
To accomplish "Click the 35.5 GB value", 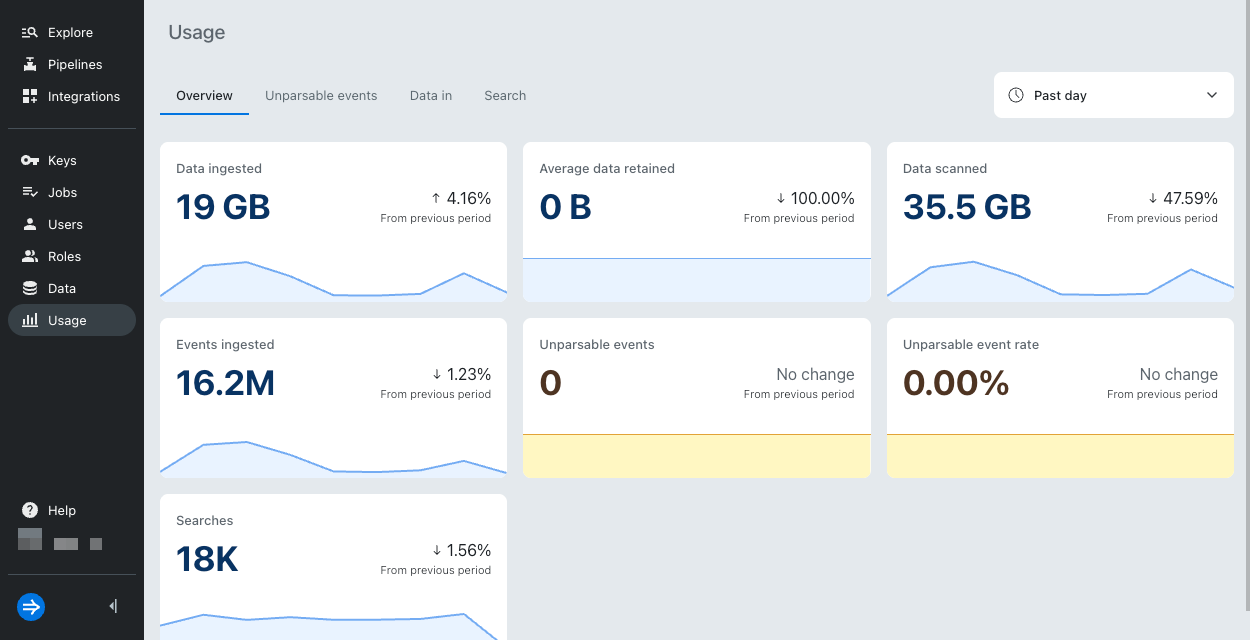I will (x=967, y=207).
